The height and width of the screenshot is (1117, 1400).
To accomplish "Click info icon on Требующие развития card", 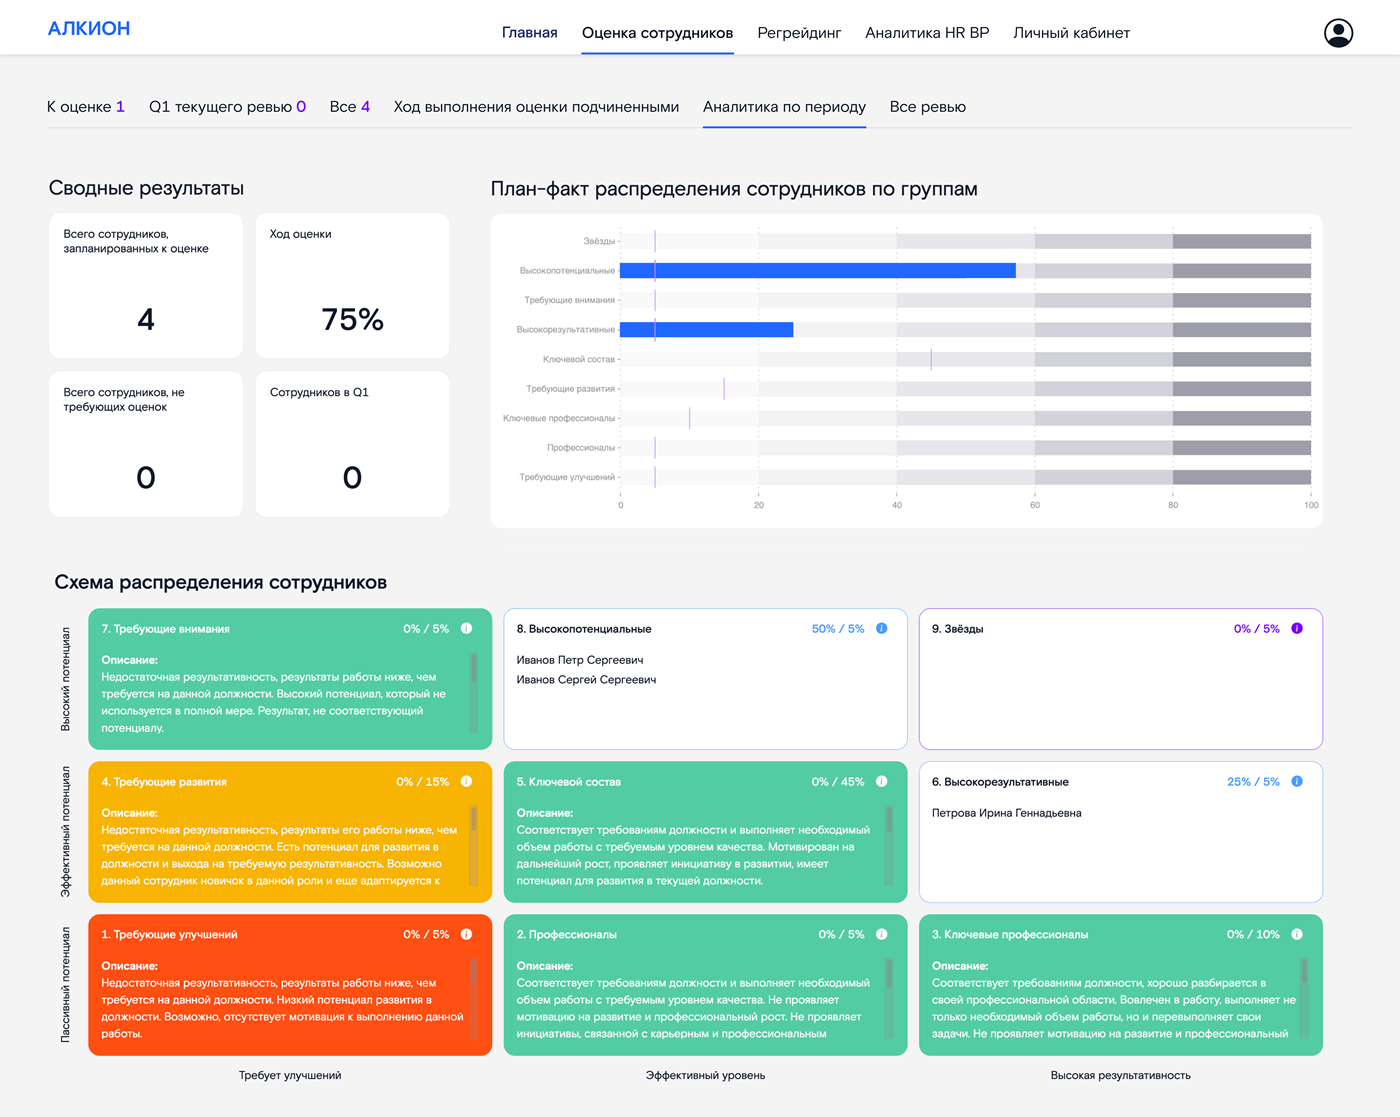I will click(466, 782).
